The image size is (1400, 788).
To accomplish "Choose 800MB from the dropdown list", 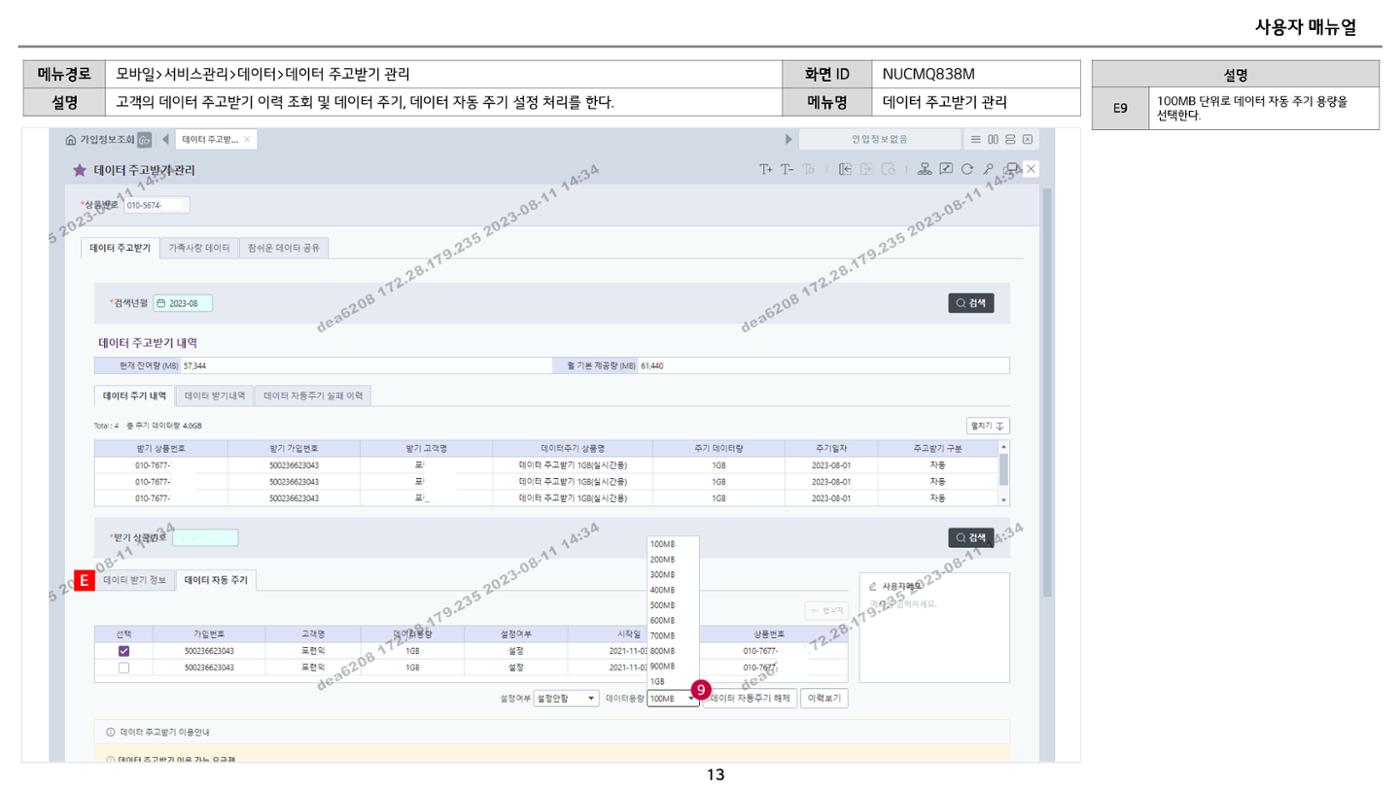I will (x=673, y=650).
